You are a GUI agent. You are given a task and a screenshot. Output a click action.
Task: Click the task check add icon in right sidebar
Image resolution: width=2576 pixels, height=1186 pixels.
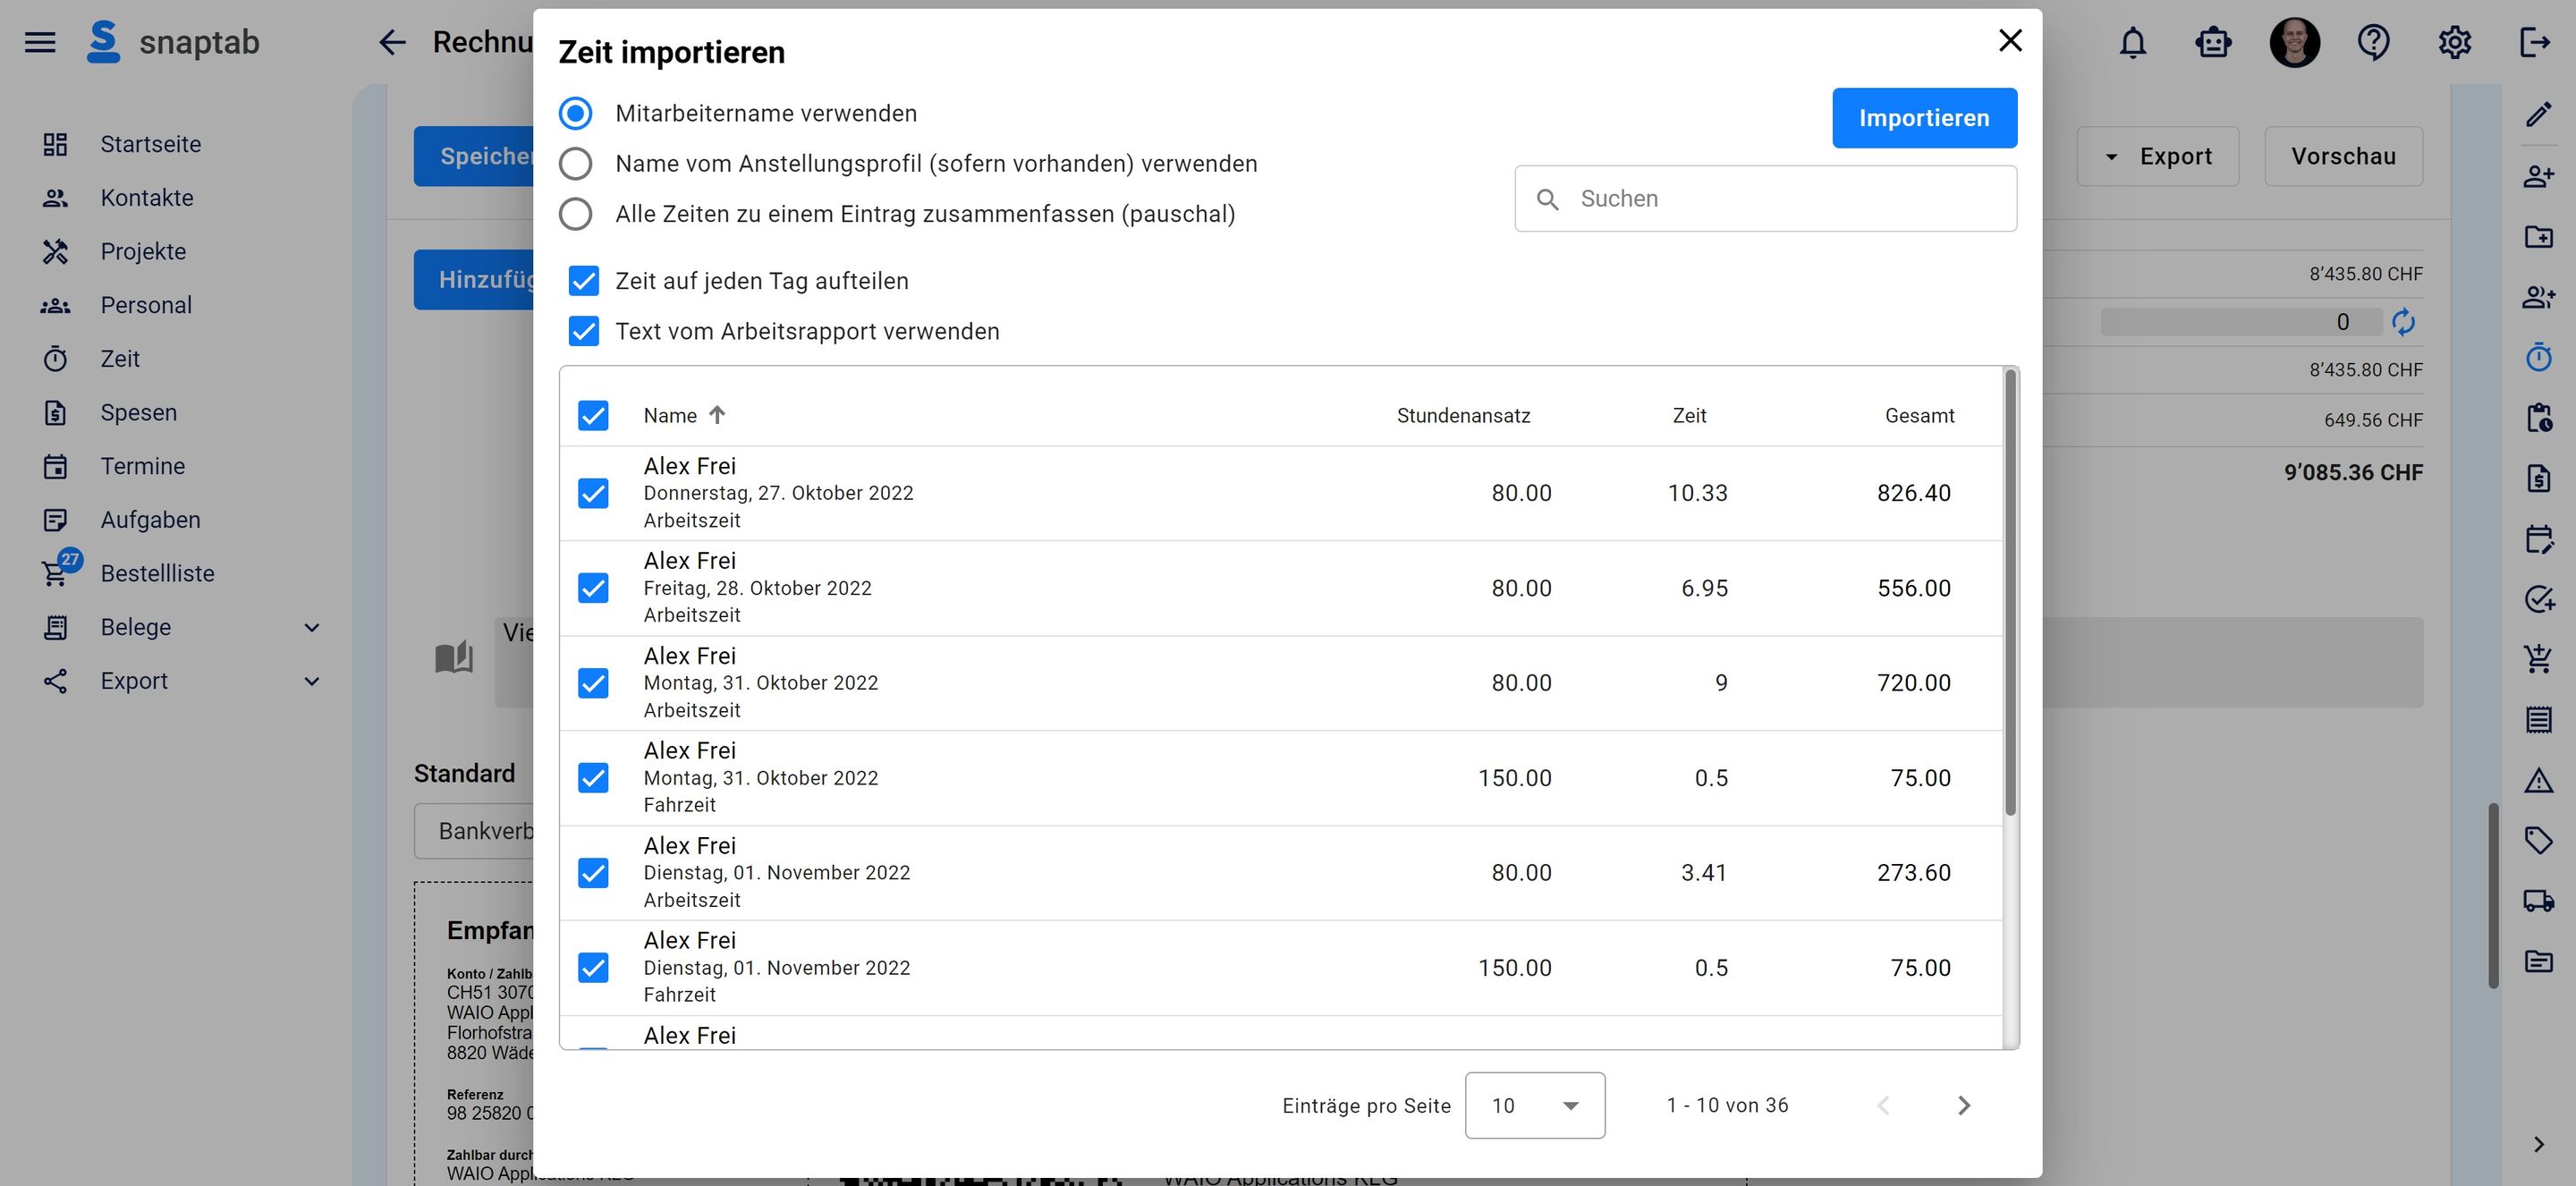click(x=2538, y=598)
